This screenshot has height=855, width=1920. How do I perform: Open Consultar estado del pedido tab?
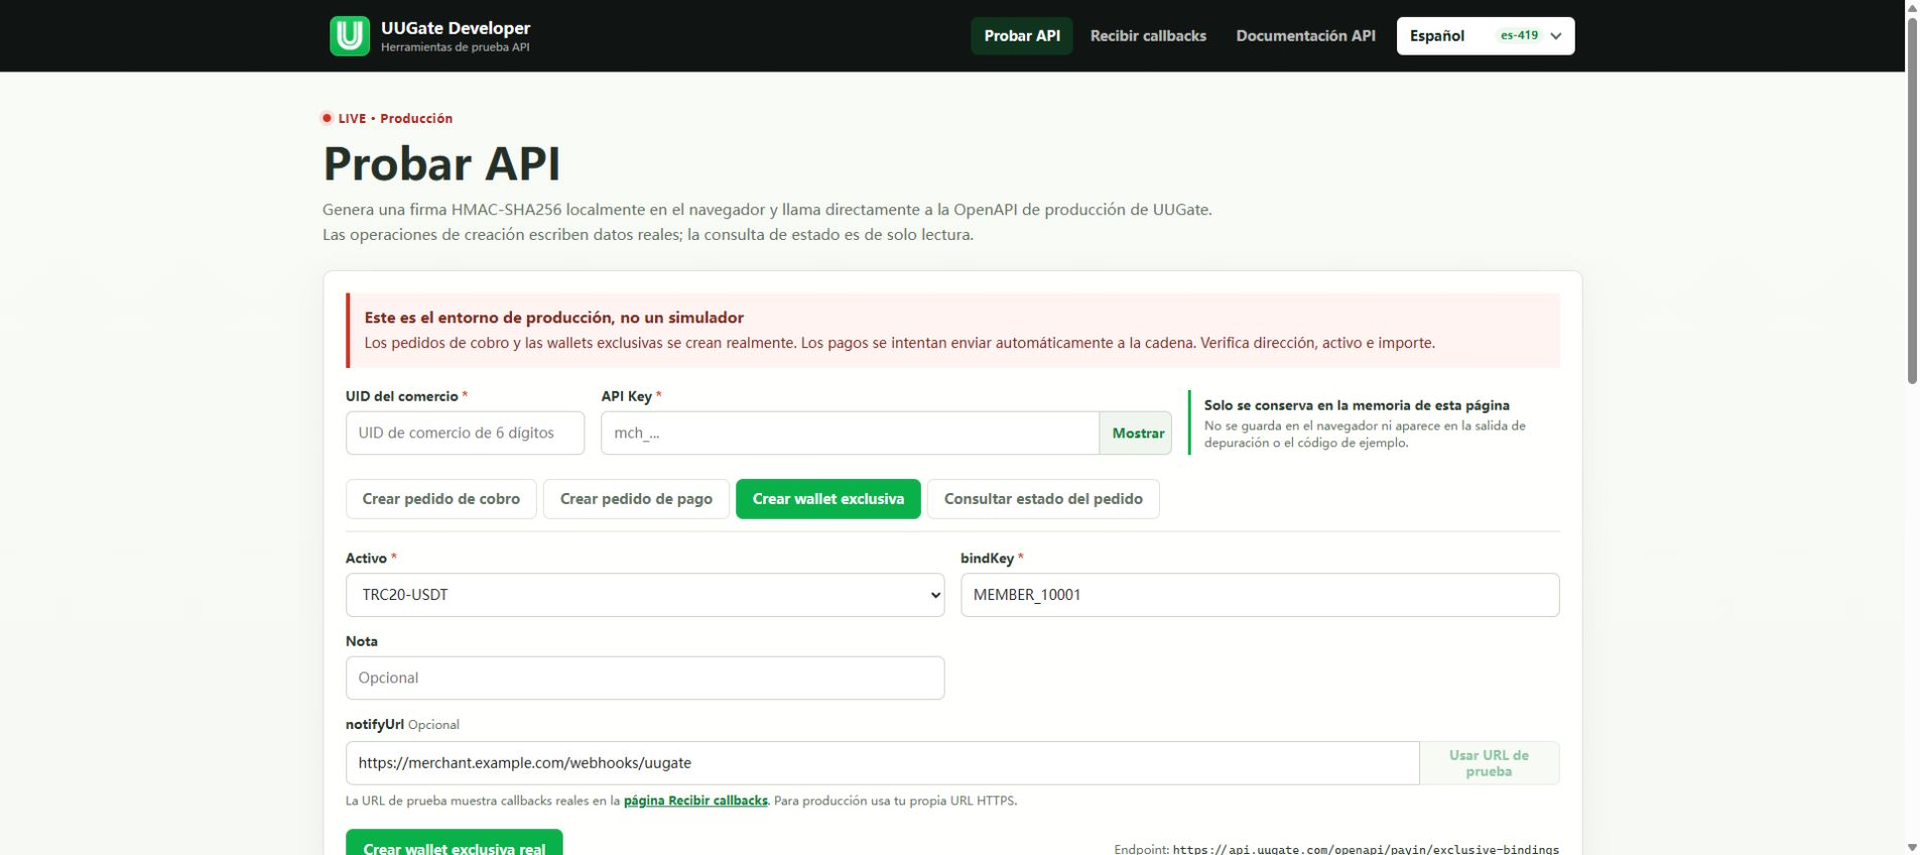(1043, 499)
